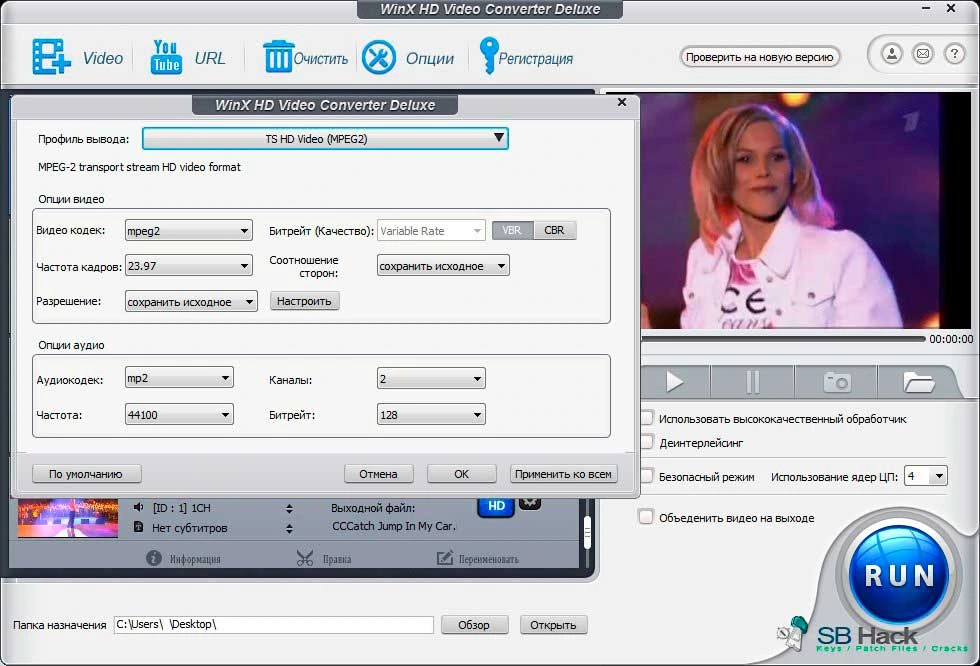Confirm settings with OK button
This screenshot has height=666, width=980.
click(x=461, y=474)
